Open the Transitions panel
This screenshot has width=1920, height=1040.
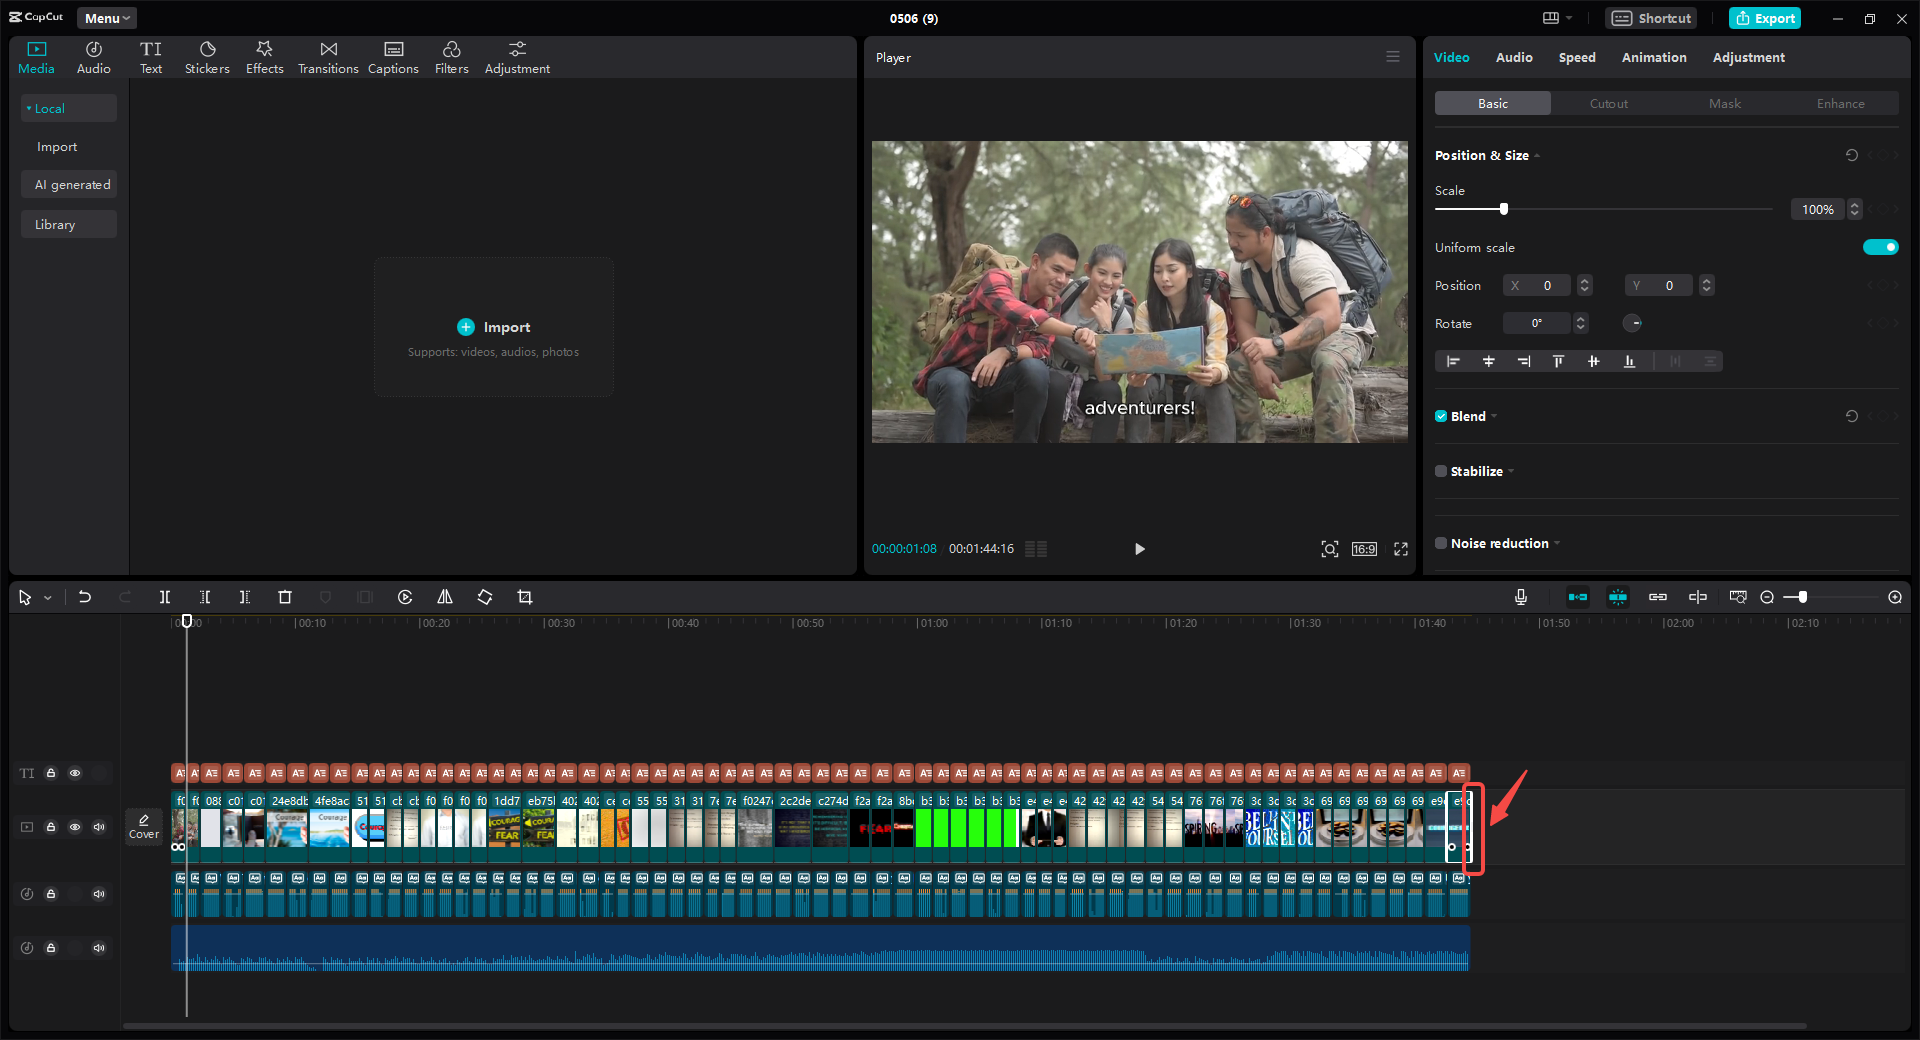point(328,56)
